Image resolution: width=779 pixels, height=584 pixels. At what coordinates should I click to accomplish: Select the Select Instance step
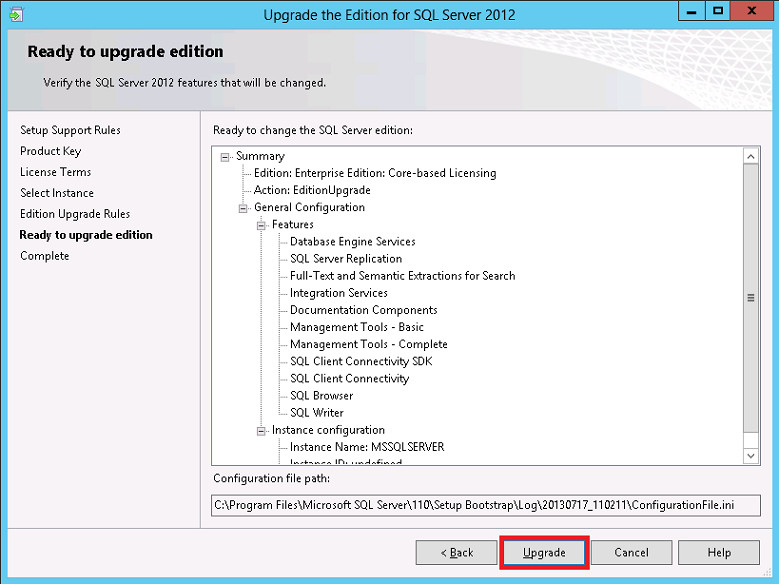click(x=57, y=193)
